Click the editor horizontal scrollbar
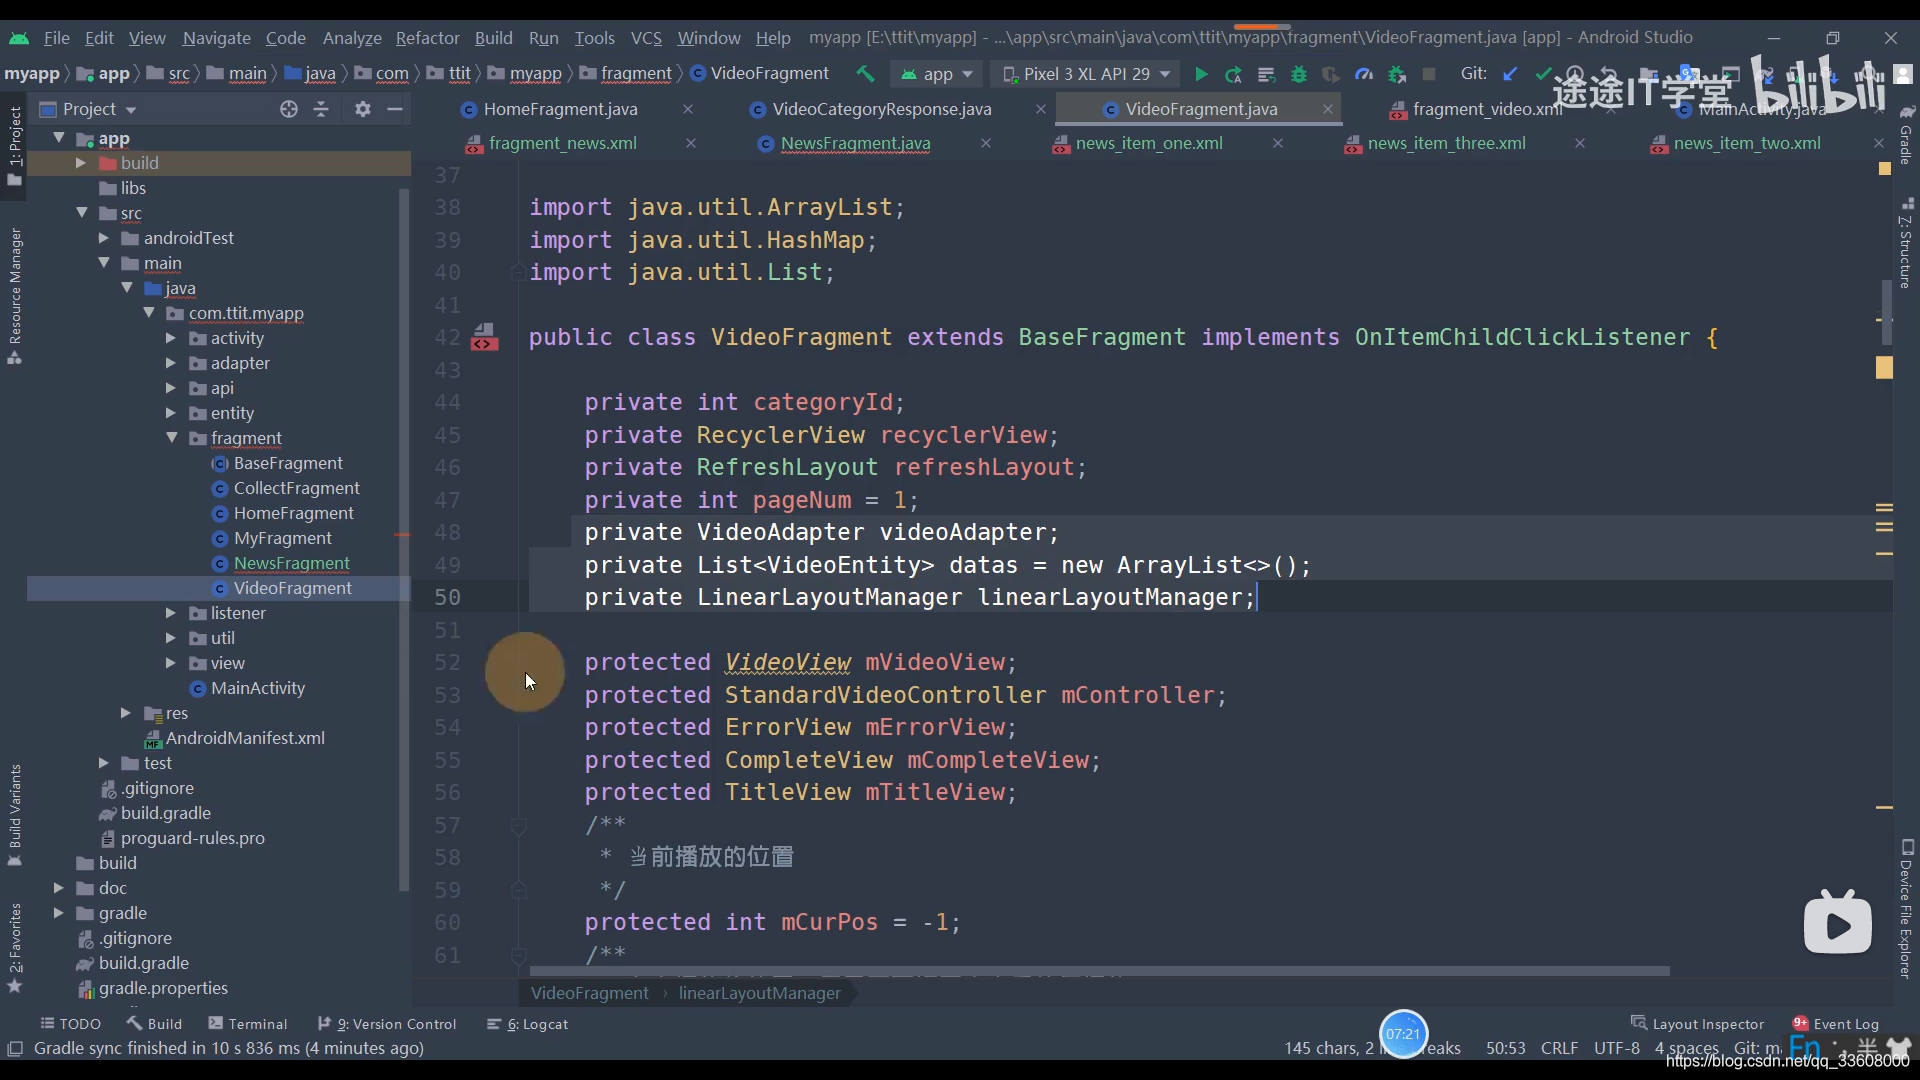 pyautogui.click(x=1099, y=971)
